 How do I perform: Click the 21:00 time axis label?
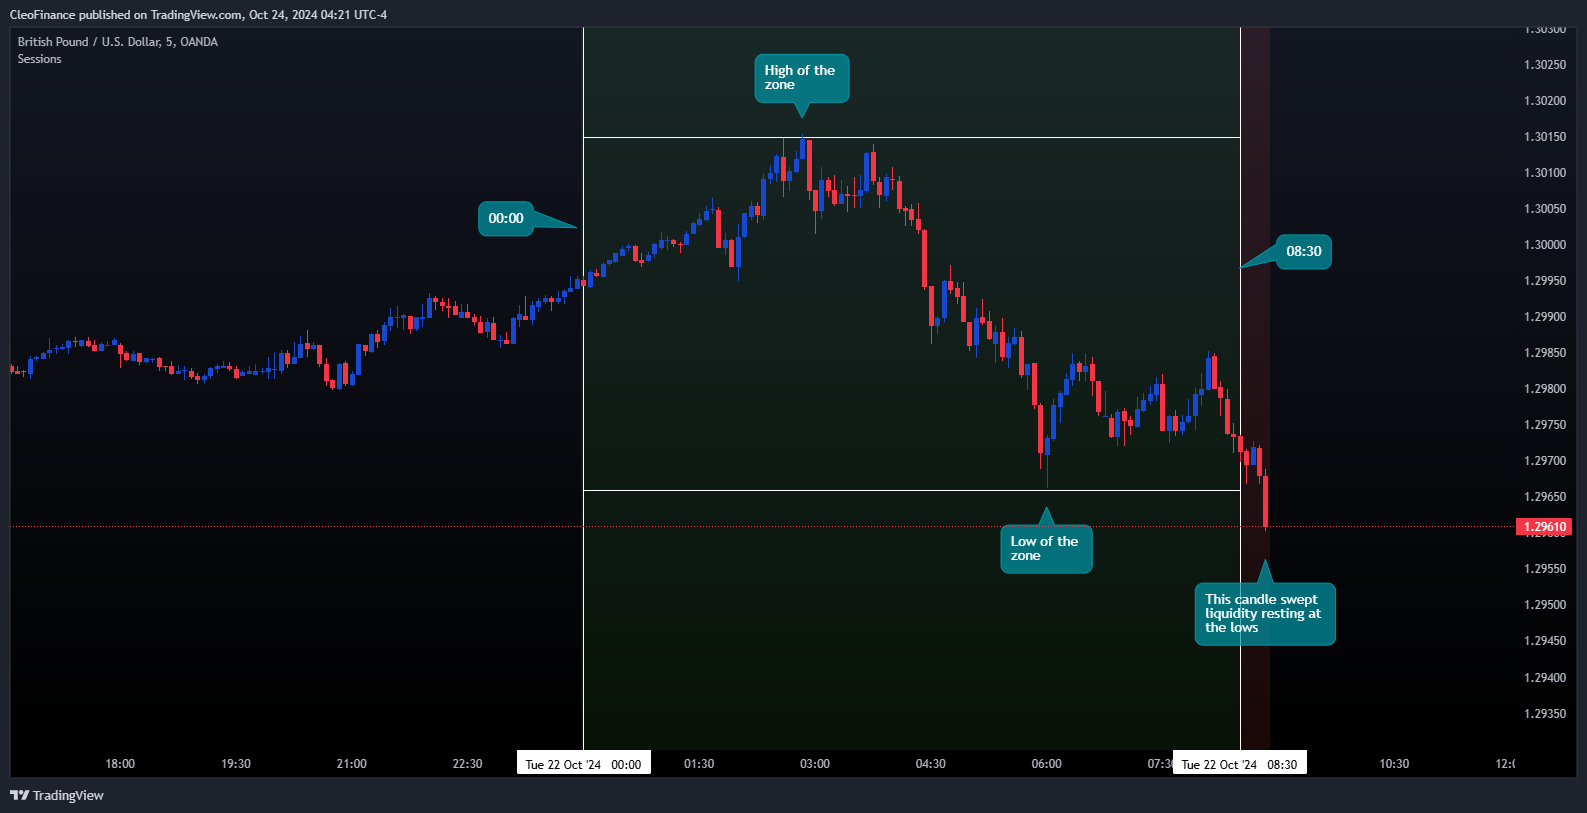[352, 764]
